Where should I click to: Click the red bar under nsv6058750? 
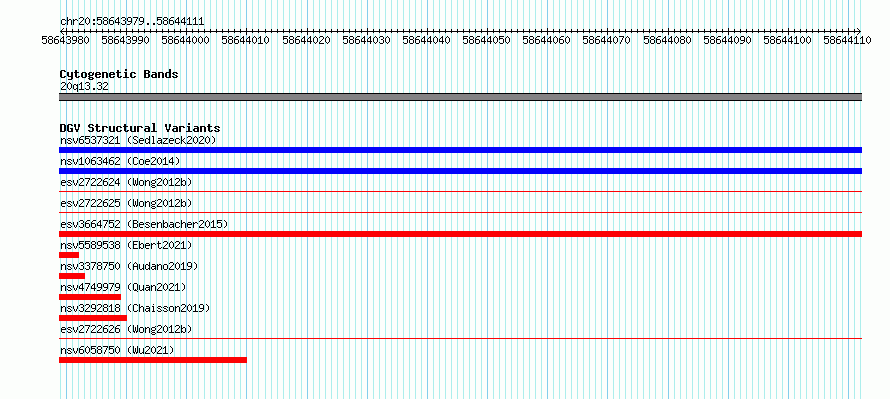pyautogui.click(x=153, y=360)
